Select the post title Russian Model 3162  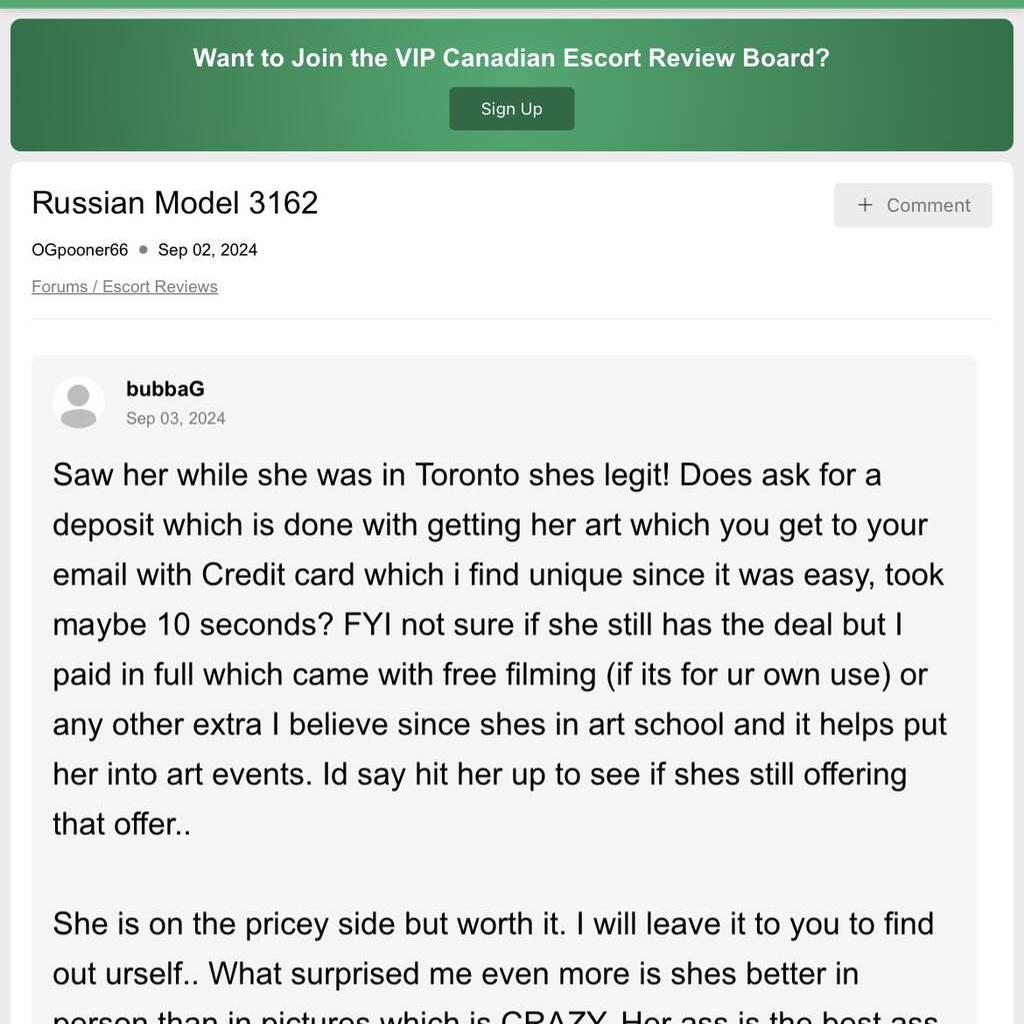pyautogui.click(x=174, y=203)
